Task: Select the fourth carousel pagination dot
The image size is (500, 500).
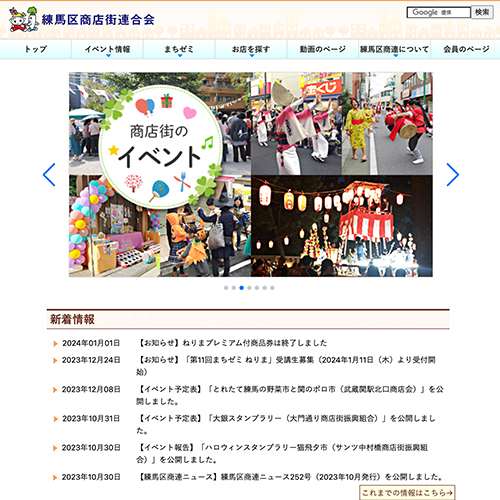Action: coord(249,288)
